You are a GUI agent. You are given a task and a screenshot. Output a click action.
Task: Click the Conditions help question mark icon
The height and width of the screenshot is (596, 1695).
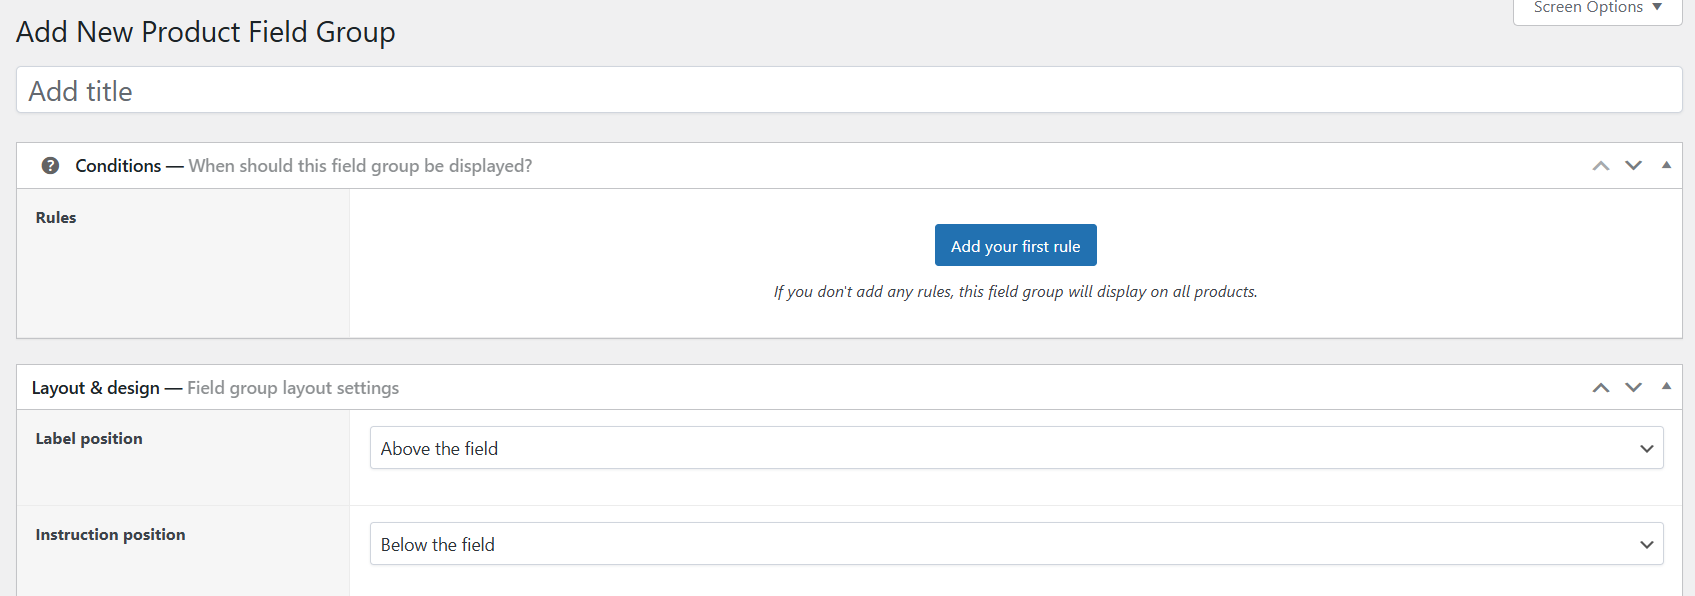50,166
